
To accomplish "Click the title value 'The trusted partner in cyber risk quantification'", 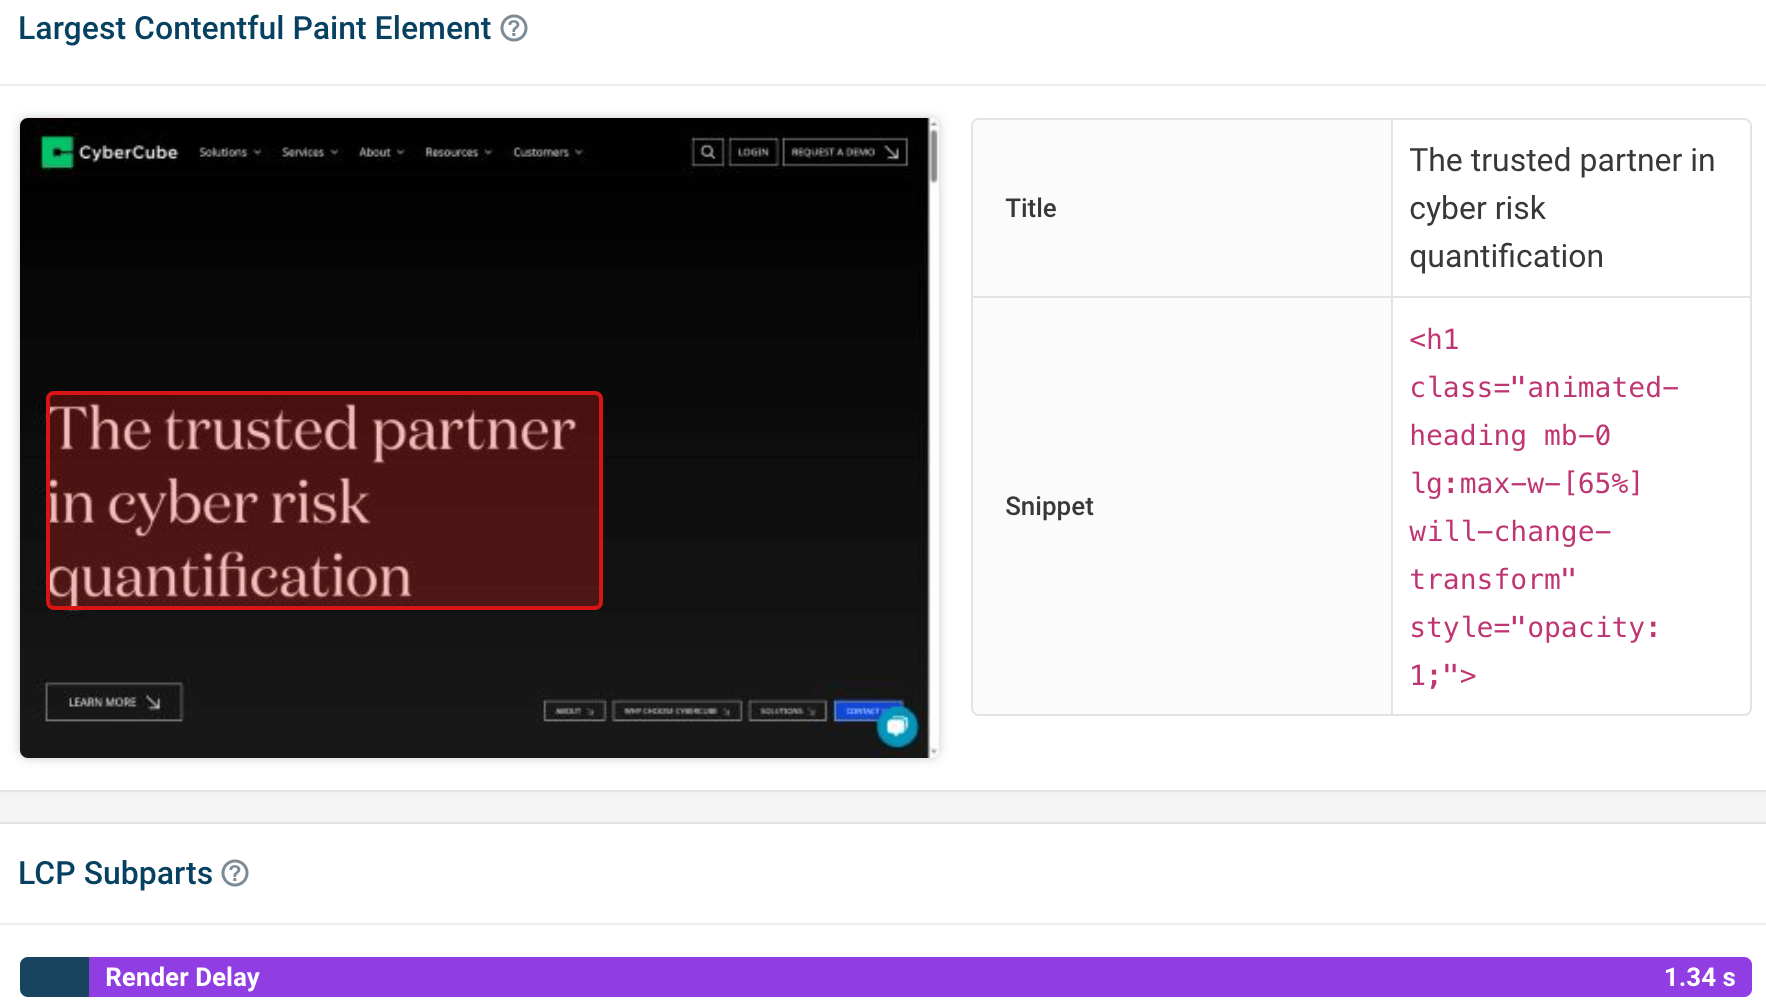I will point(1562,208).
